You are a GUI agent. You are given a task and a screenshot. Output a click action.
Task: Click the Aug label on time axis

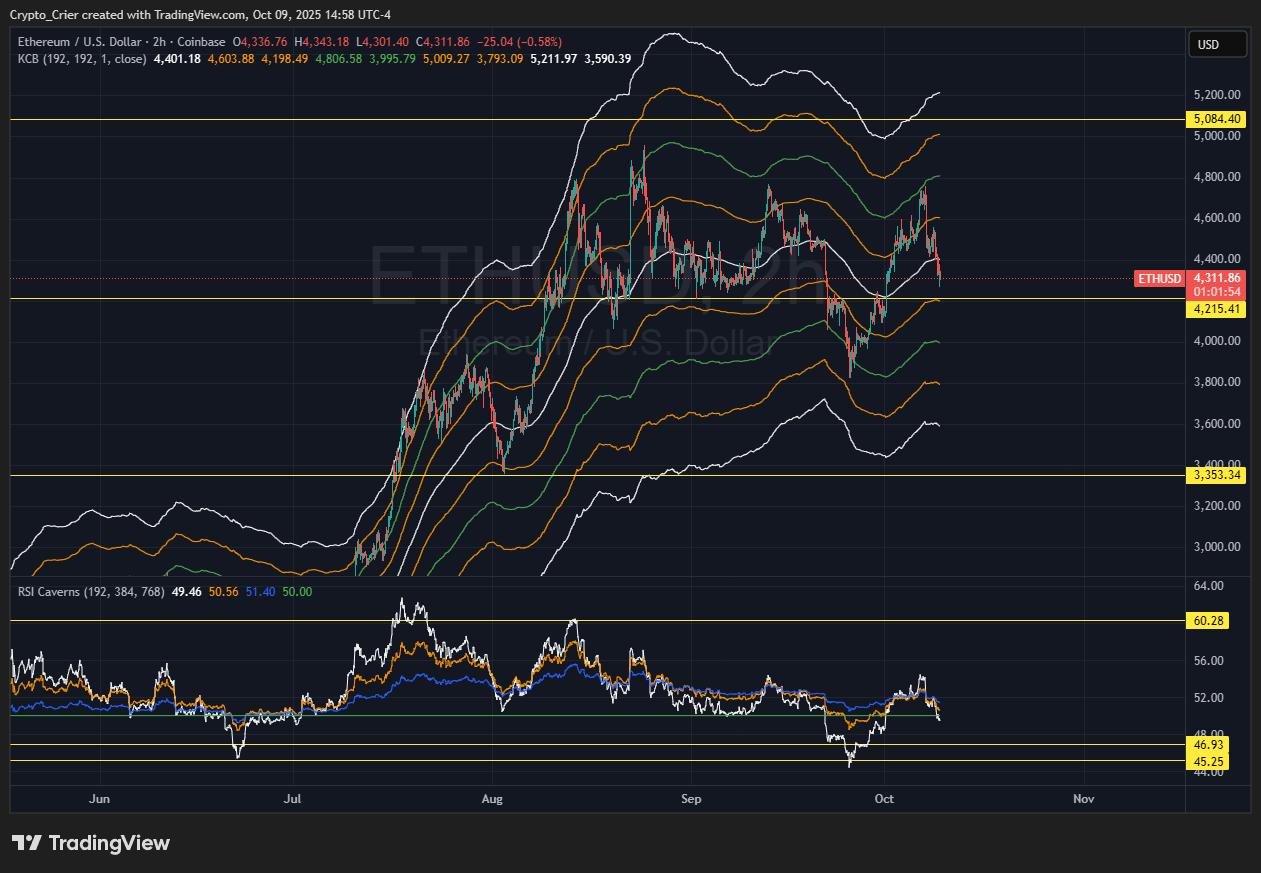click(x=491, y=799)
